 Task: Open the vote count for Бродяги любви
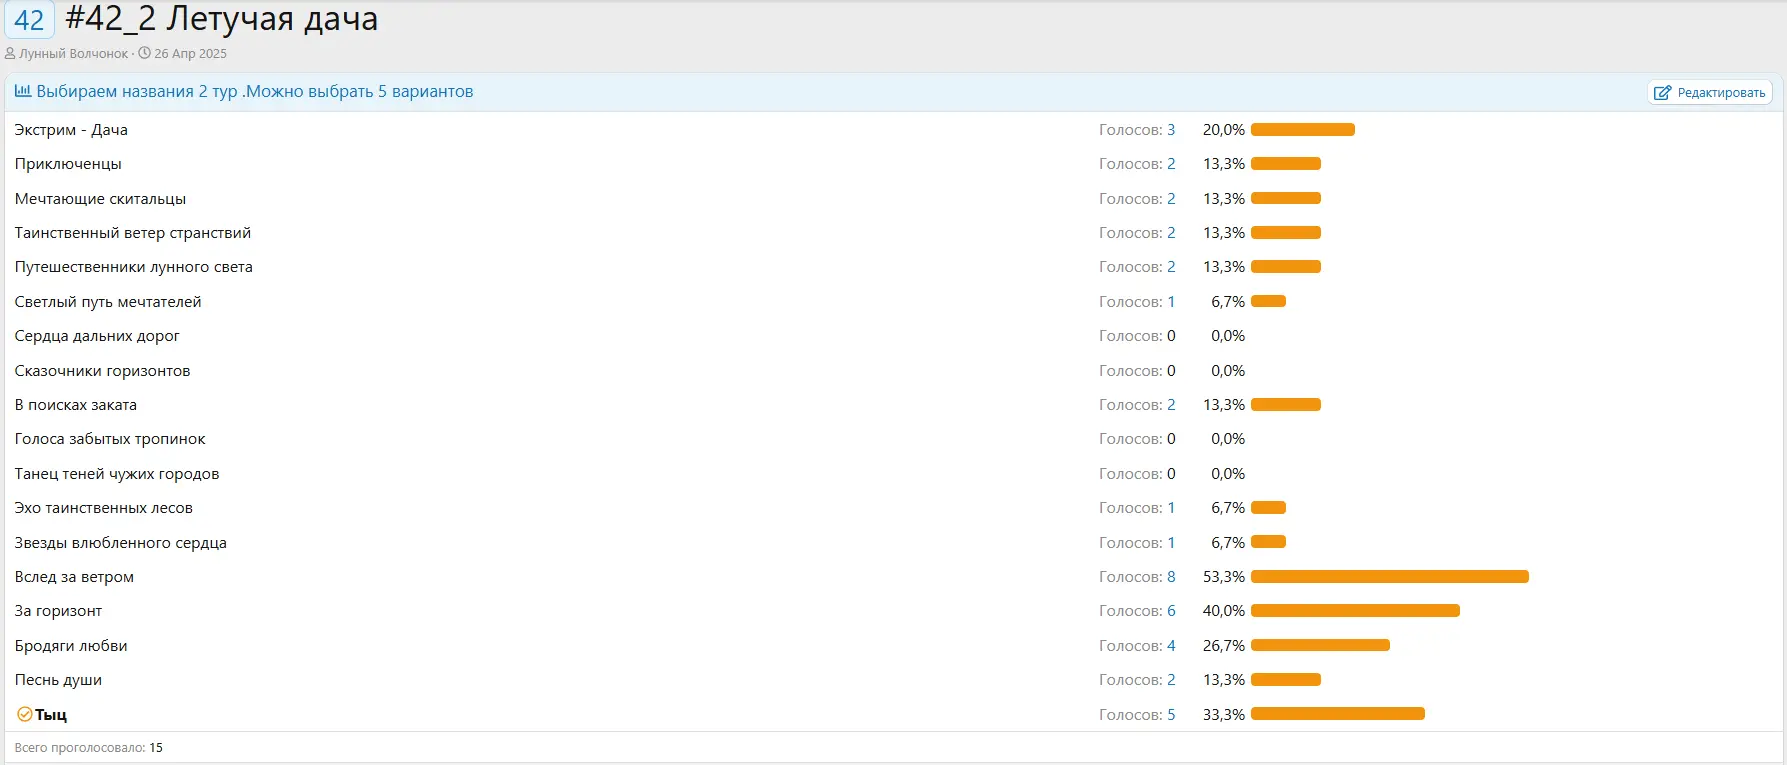pos(1171,646)
